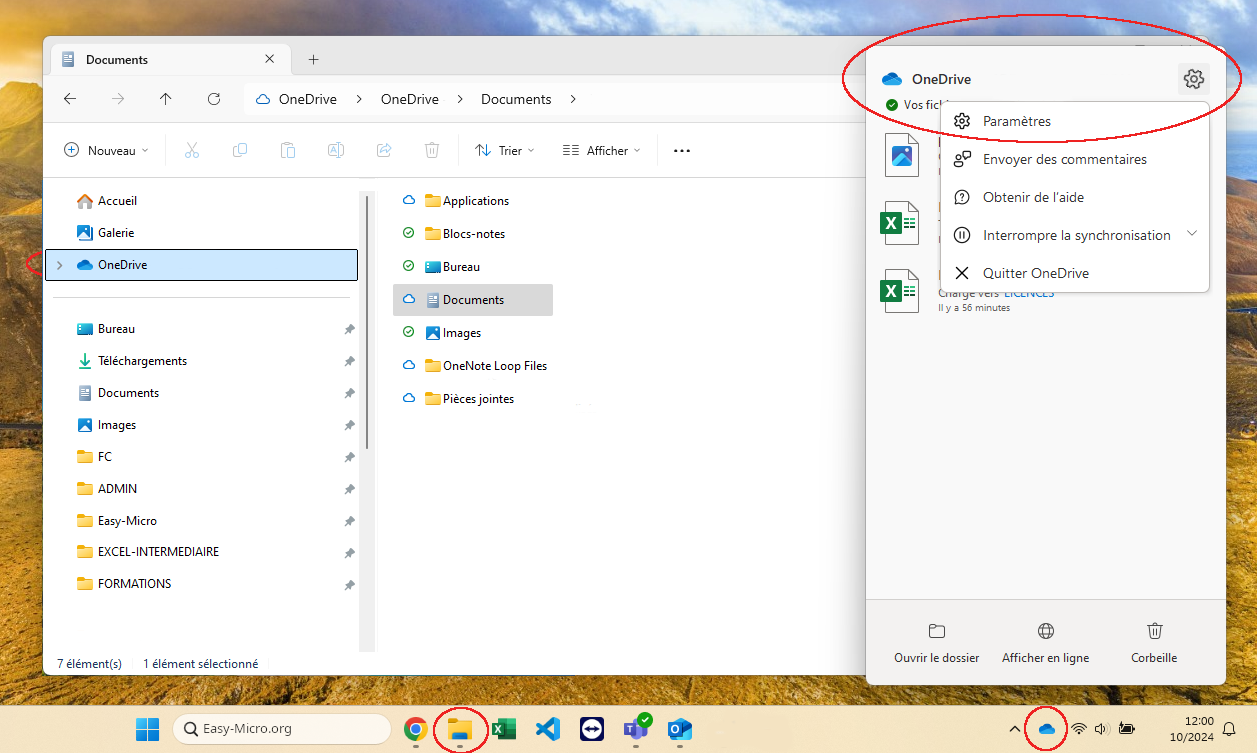1257x753 pixels.
Task: Open TeamViewer from taskbar
Action: (591, 729)
